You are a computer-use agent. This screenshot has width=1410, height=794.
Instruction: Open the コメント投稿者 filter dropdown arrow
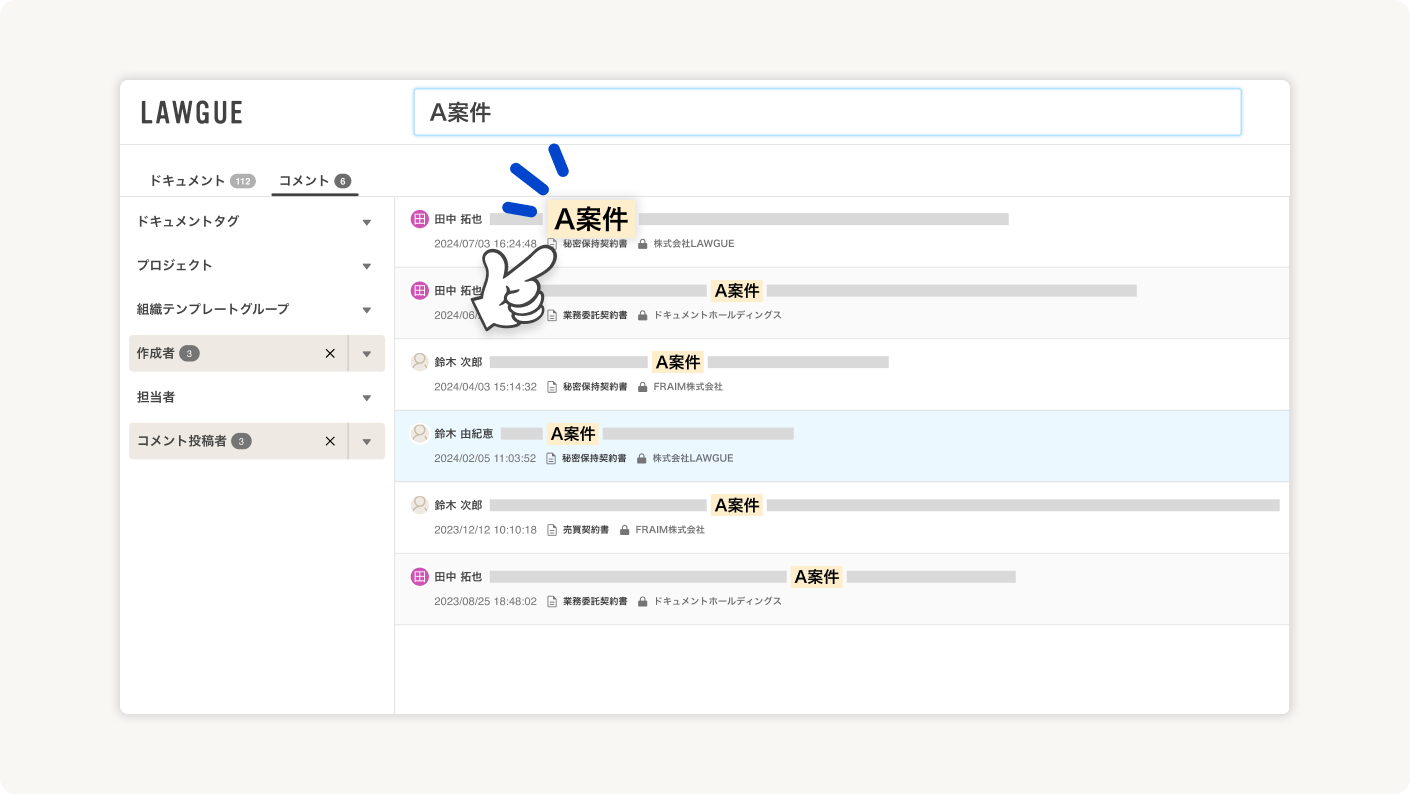(x=366, y=441)
